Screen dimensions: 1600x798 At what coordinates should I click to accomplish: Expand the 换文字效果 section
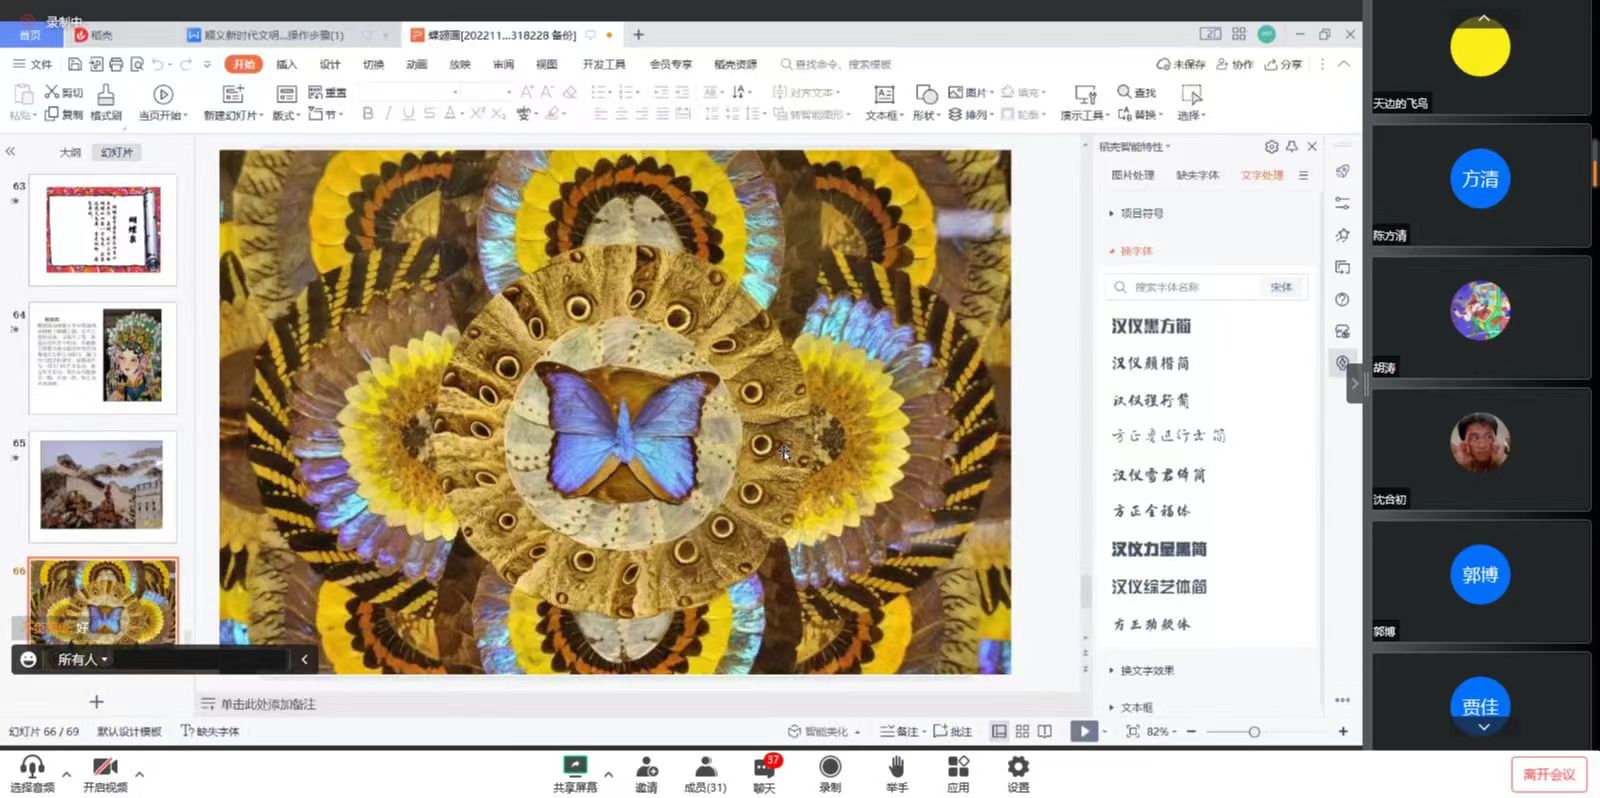pyautogui.click(x=1146, y=671)
